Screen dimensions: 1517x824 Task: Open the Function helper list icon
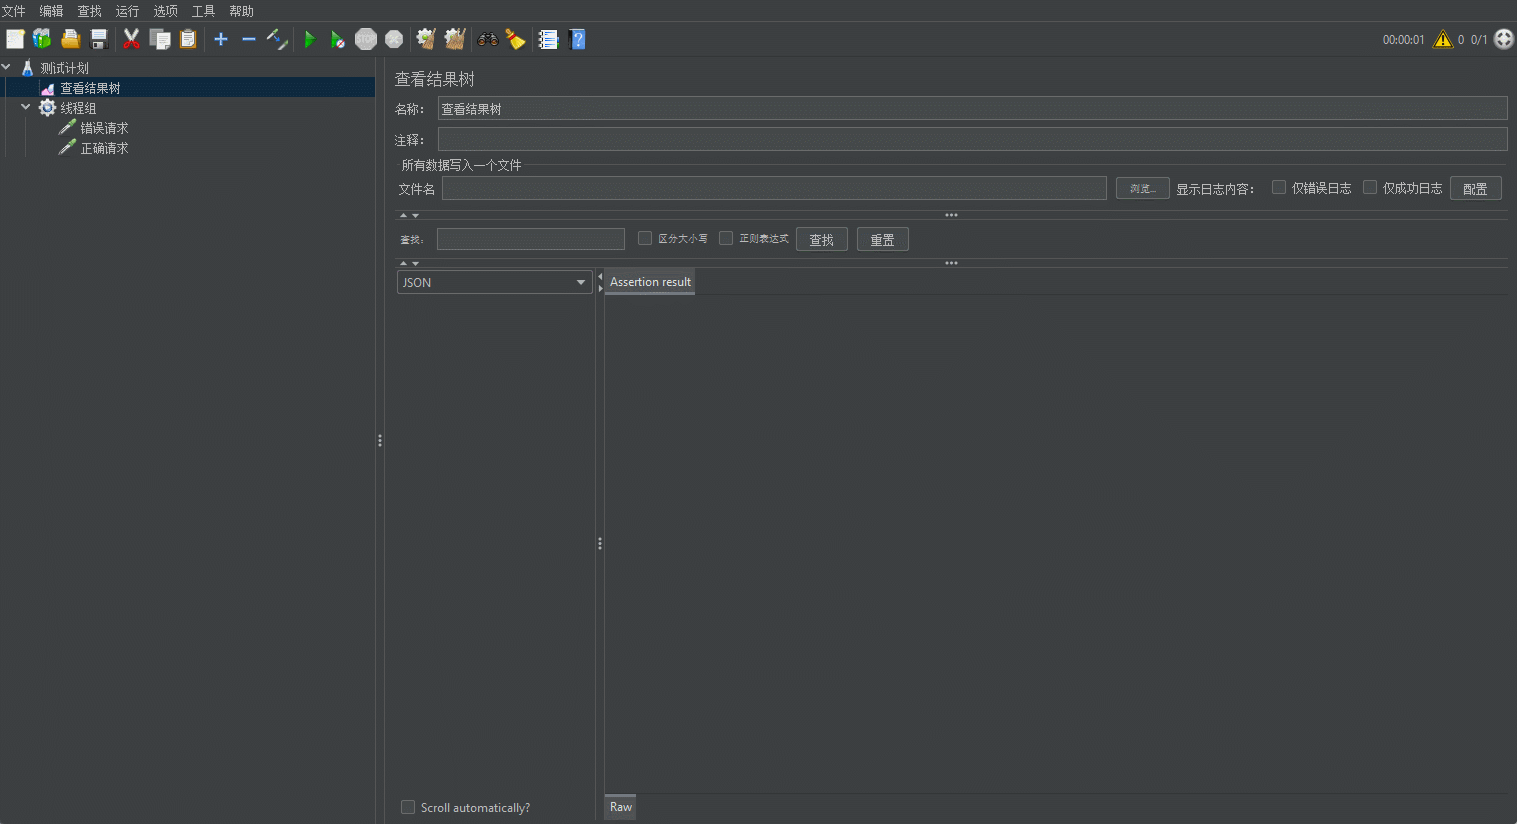[548, 39]
